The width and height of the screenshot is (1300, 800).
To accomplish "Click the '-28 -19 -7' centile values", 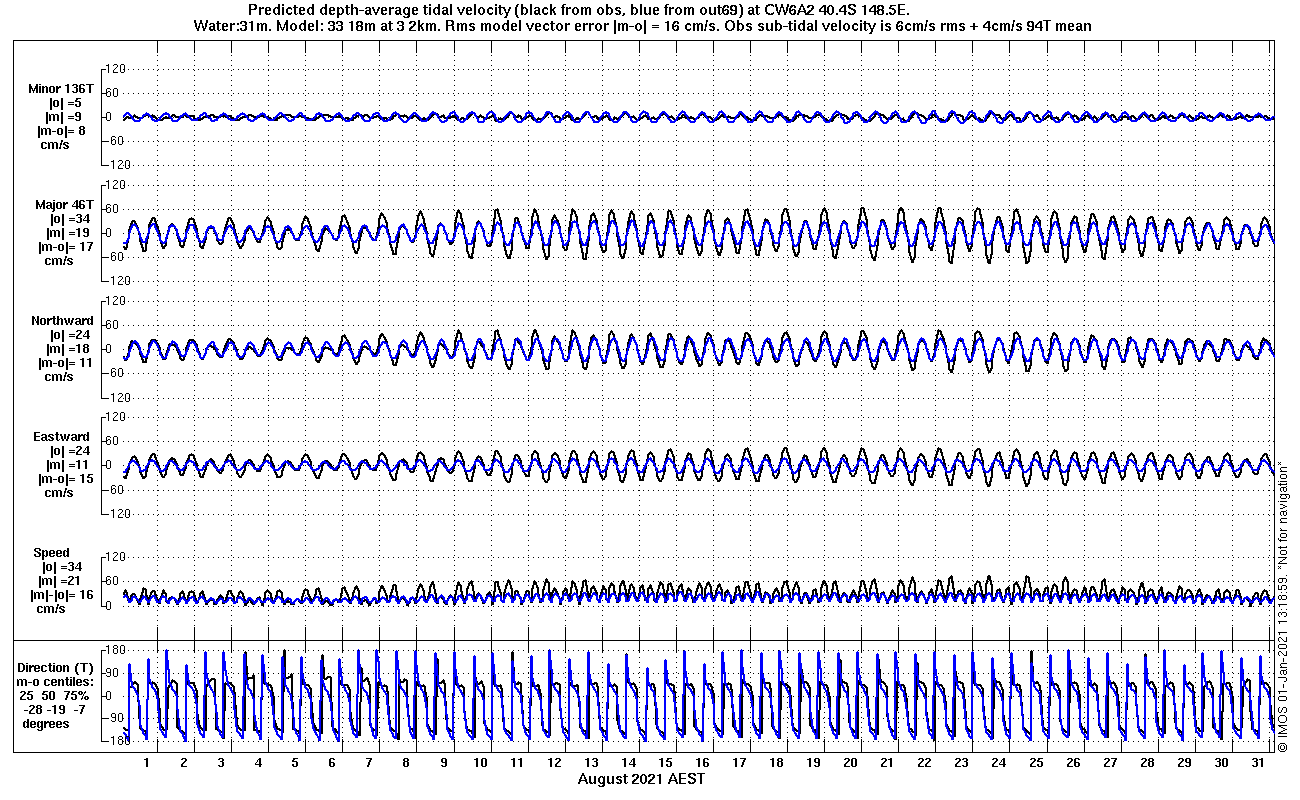I will (56, 710).
